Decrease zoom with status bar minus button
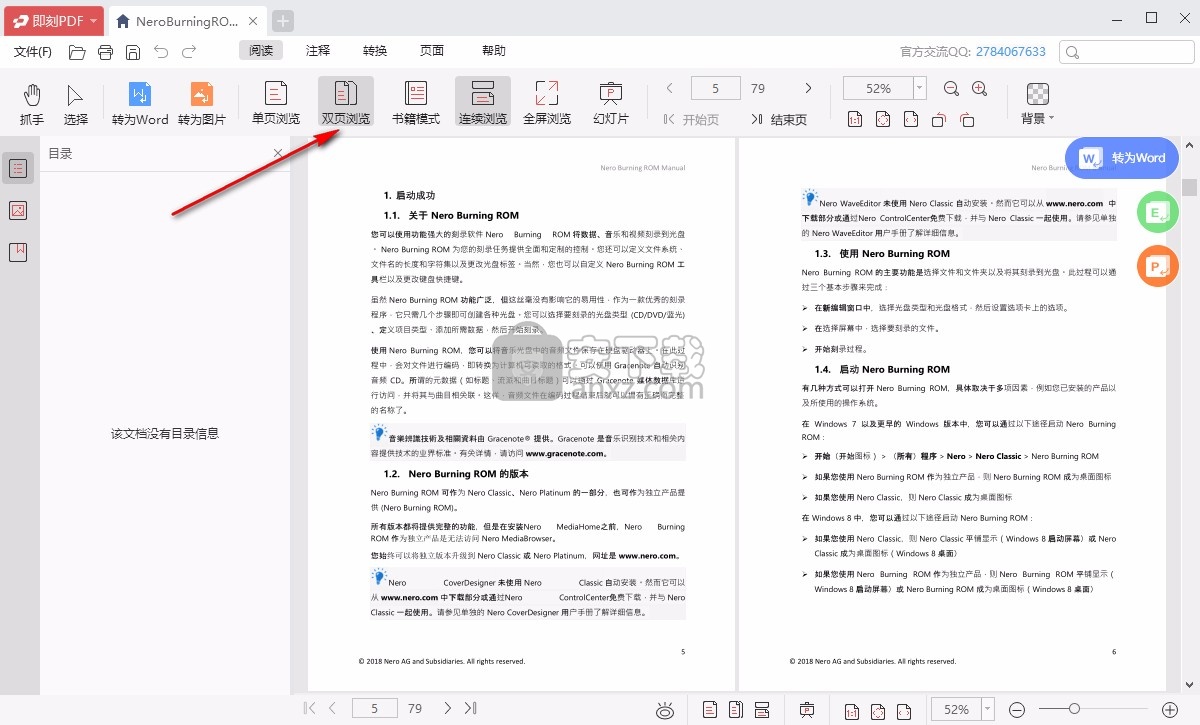Viewport: 1200px width, 725px height. [1017, 710]
